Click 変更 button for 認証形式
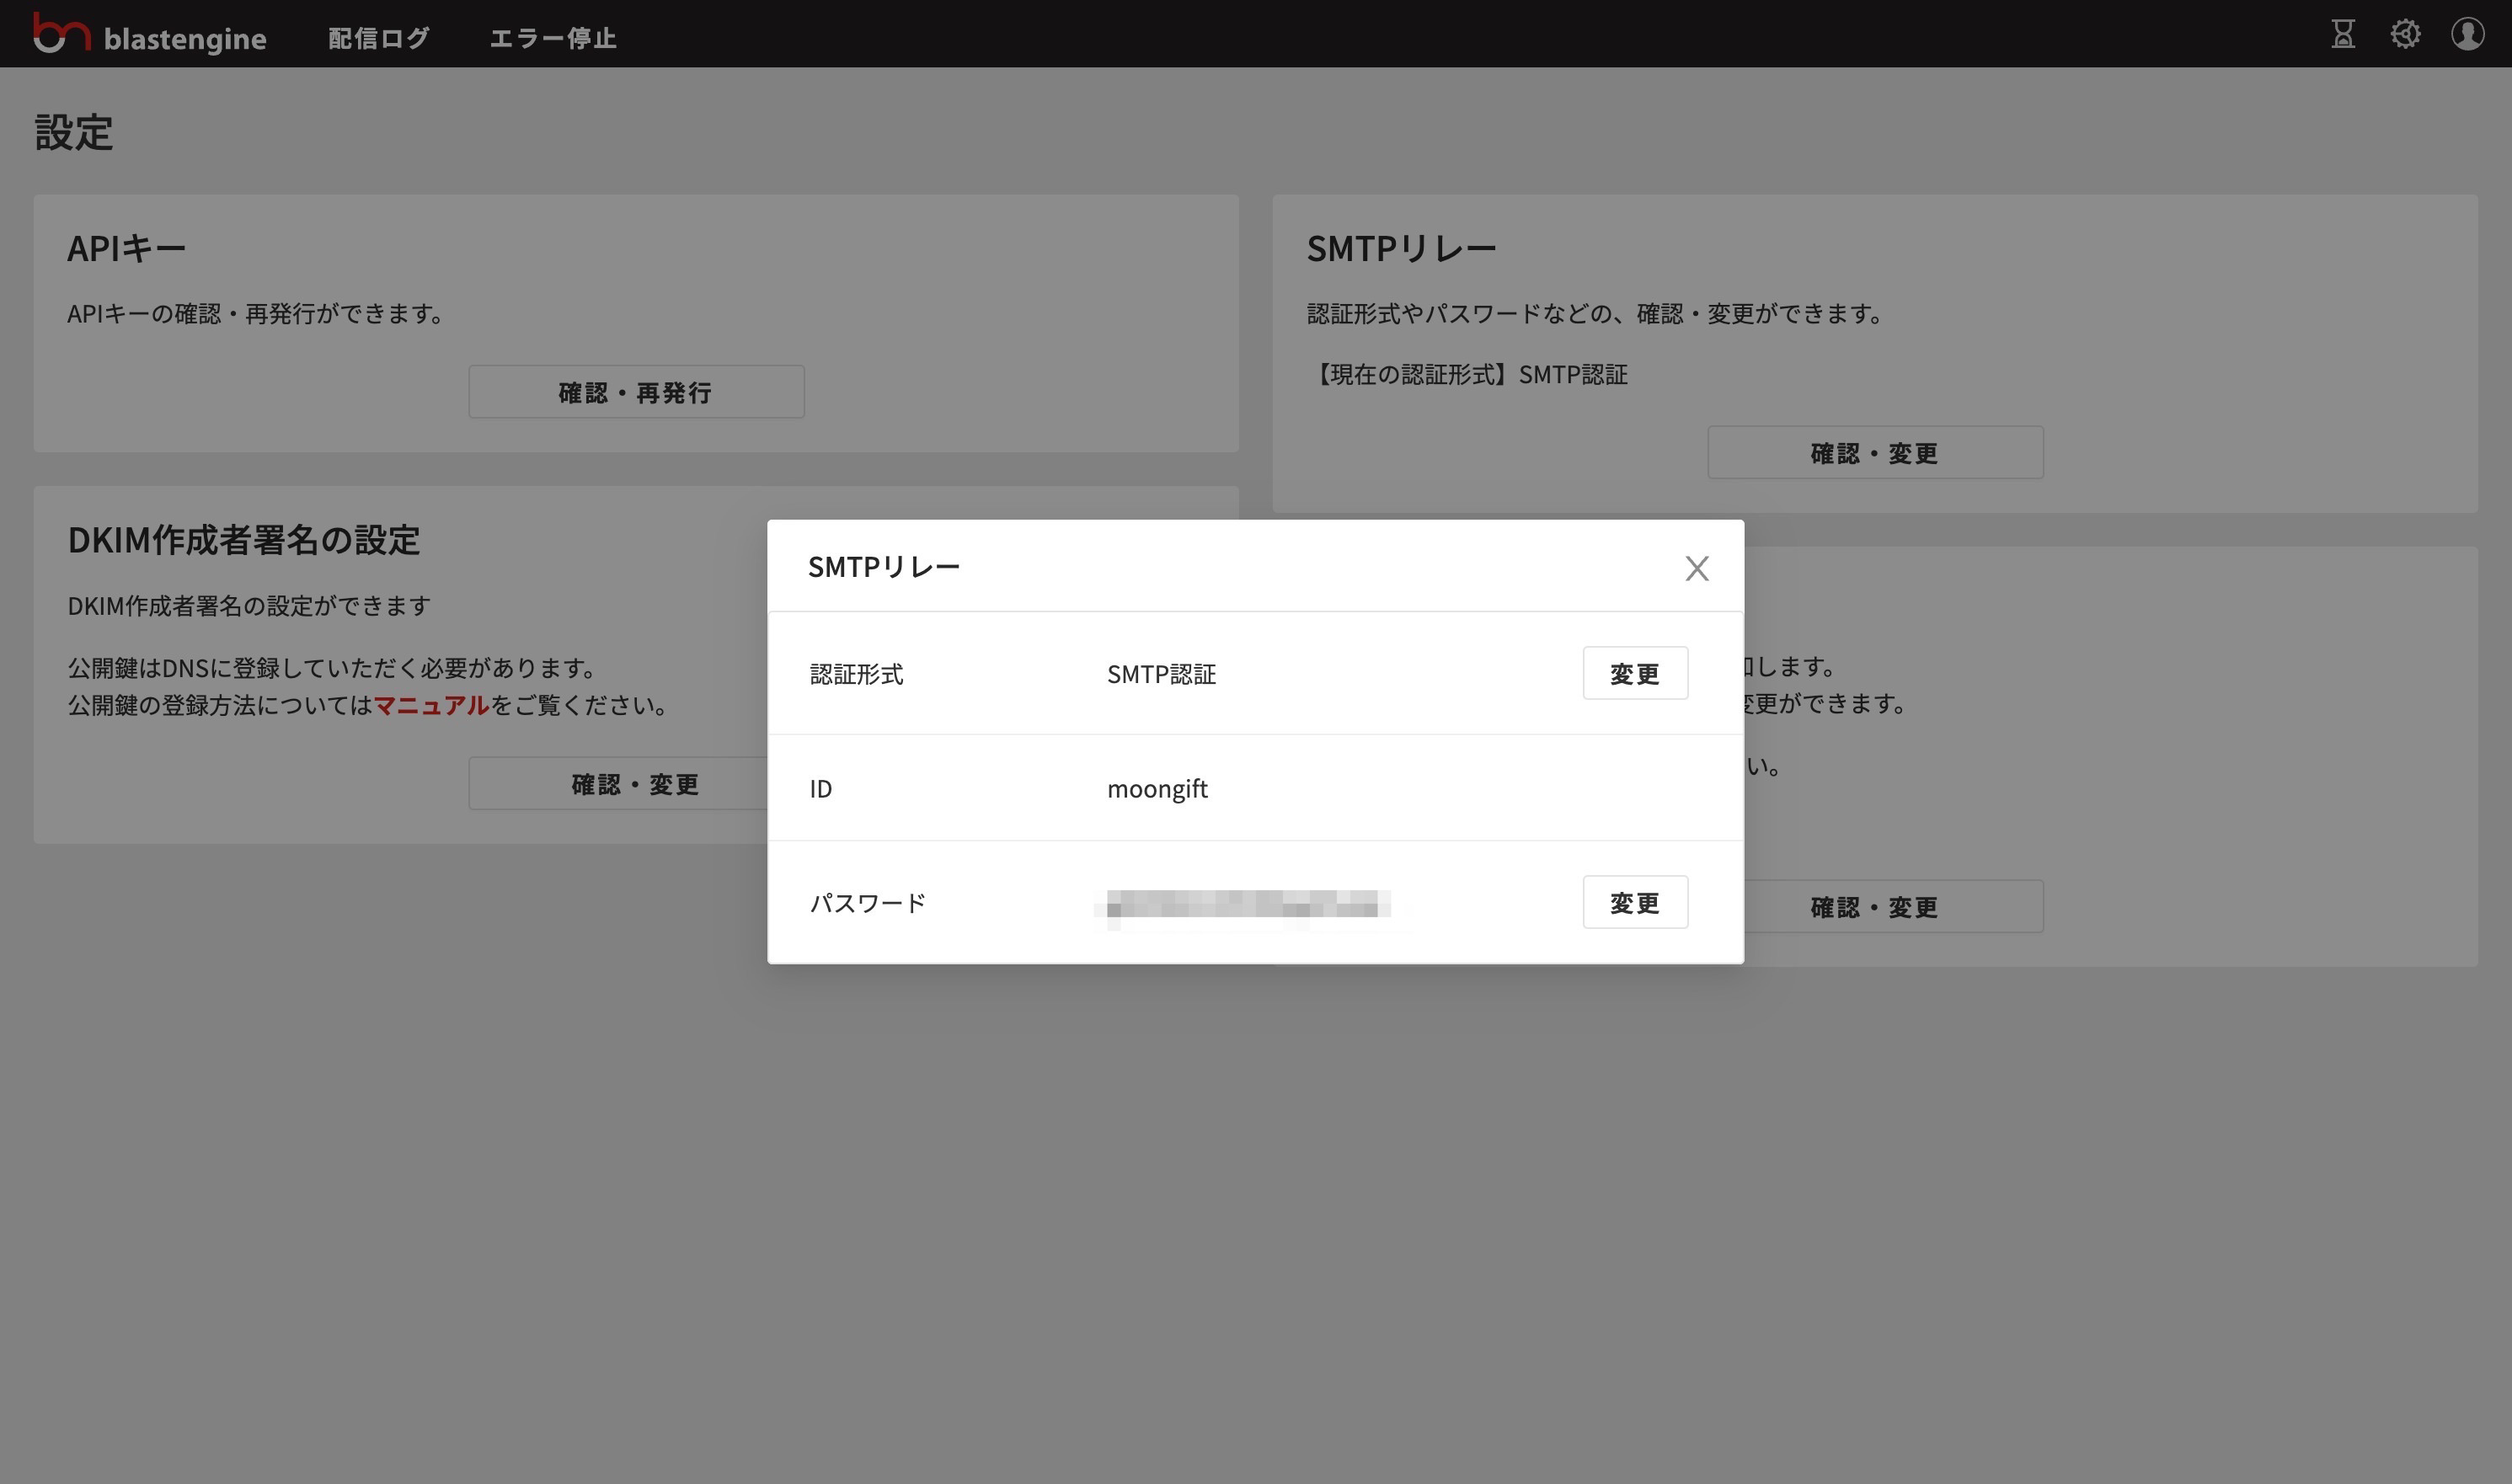 (x=1634, y=673)
